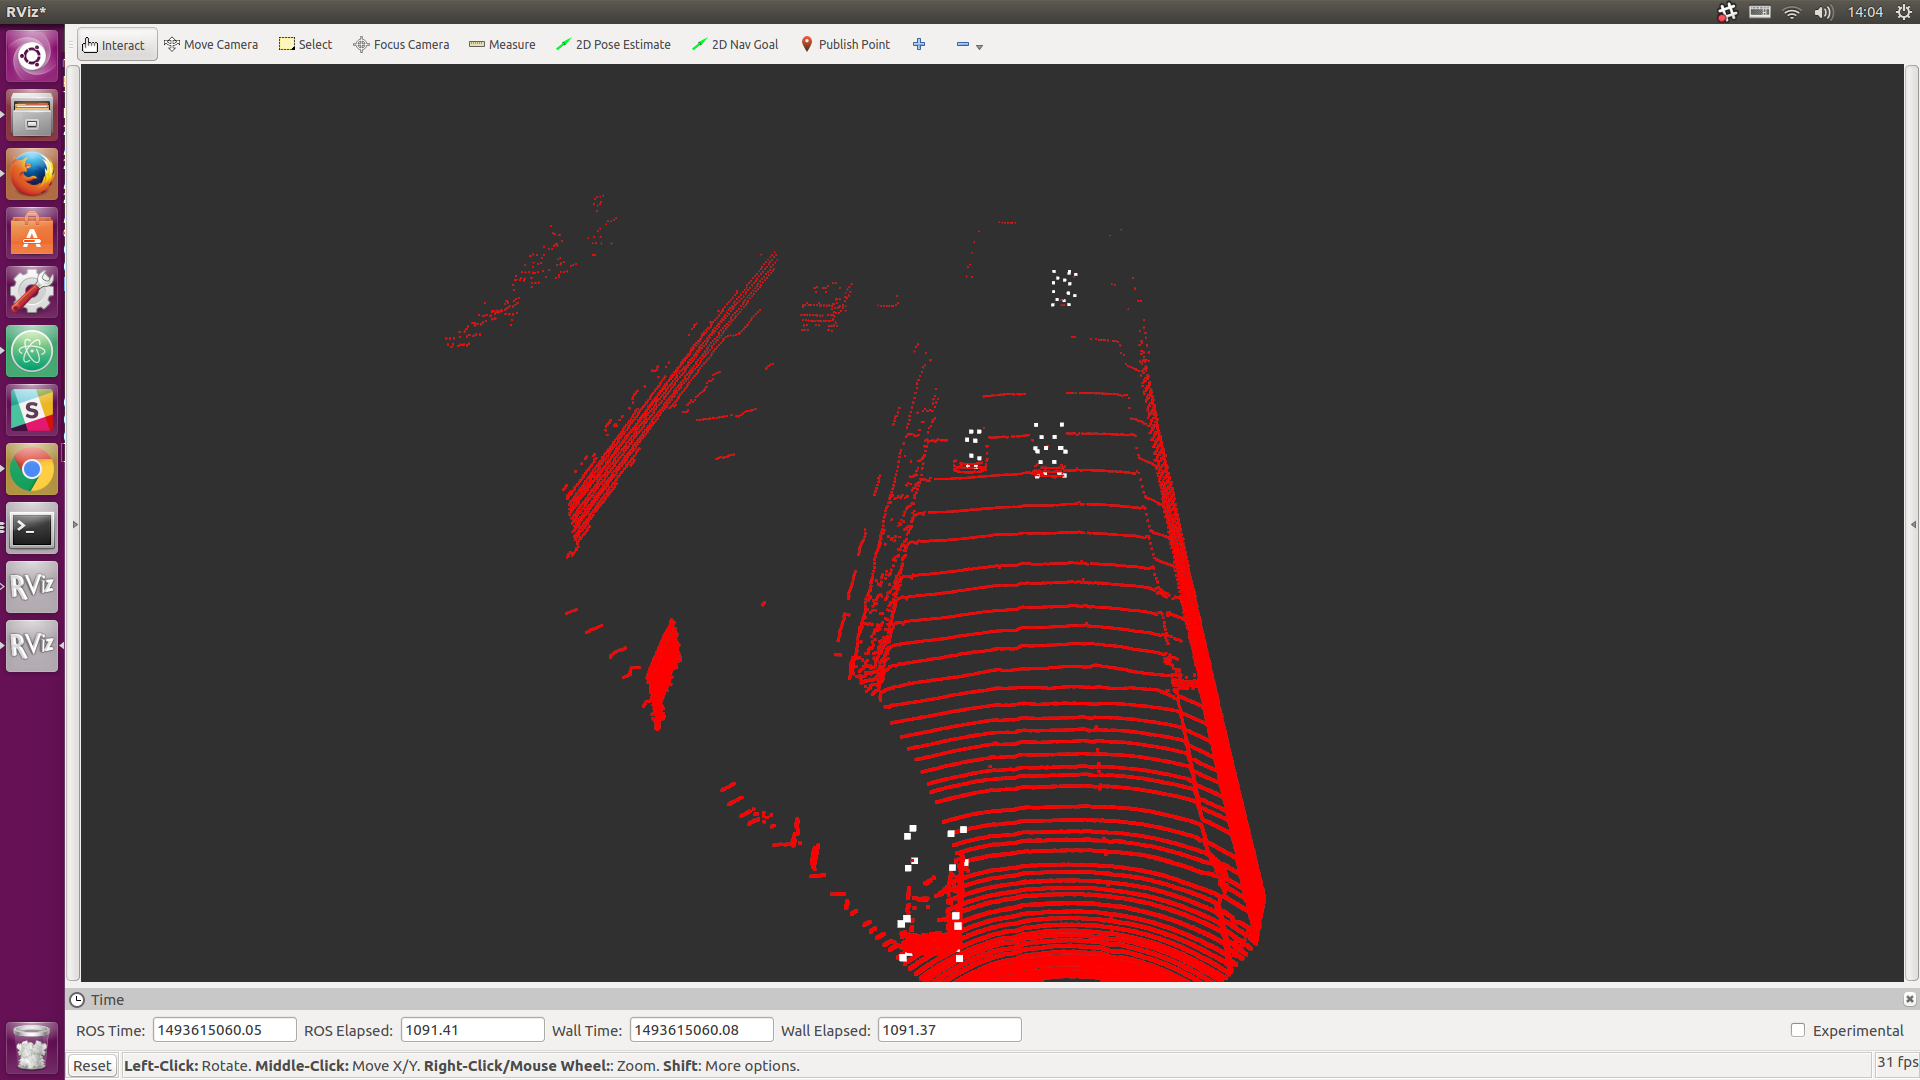Open the Terminal from the dock

pyautogui.click(x=32, y=528)
